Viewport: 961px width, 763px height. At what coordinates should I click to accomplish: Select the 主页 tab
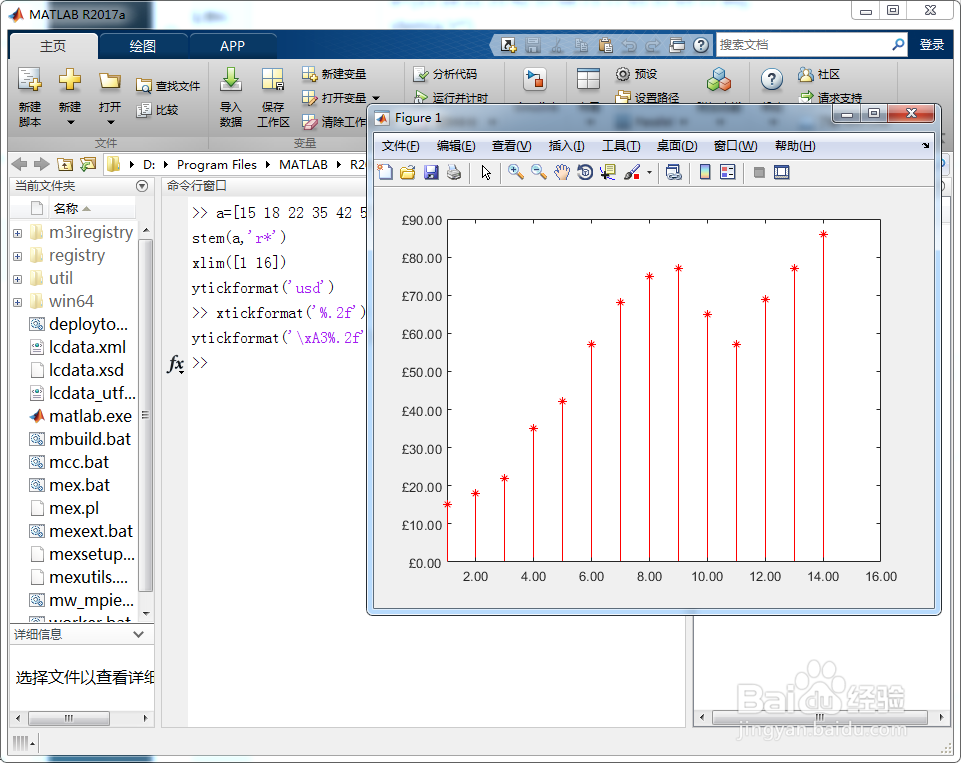[53, 46]
